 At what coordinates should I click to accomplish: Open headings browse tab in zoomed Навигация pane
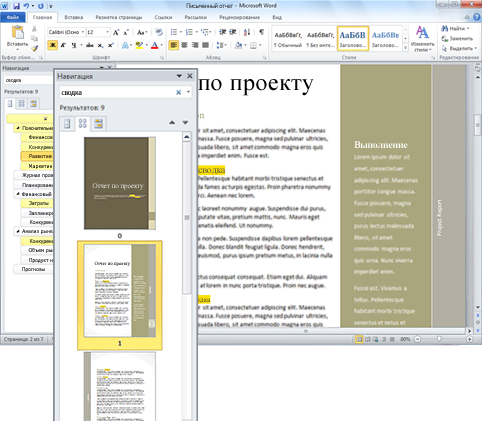point(67,124)
